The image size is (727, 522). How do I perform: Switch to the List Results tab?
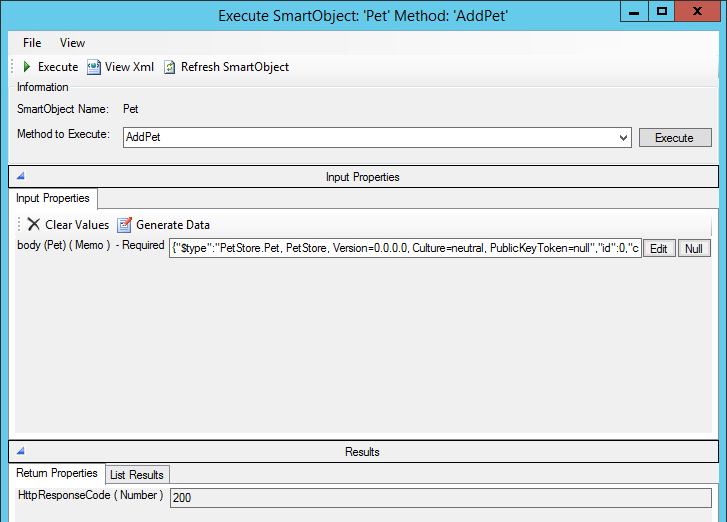(138, 474)
